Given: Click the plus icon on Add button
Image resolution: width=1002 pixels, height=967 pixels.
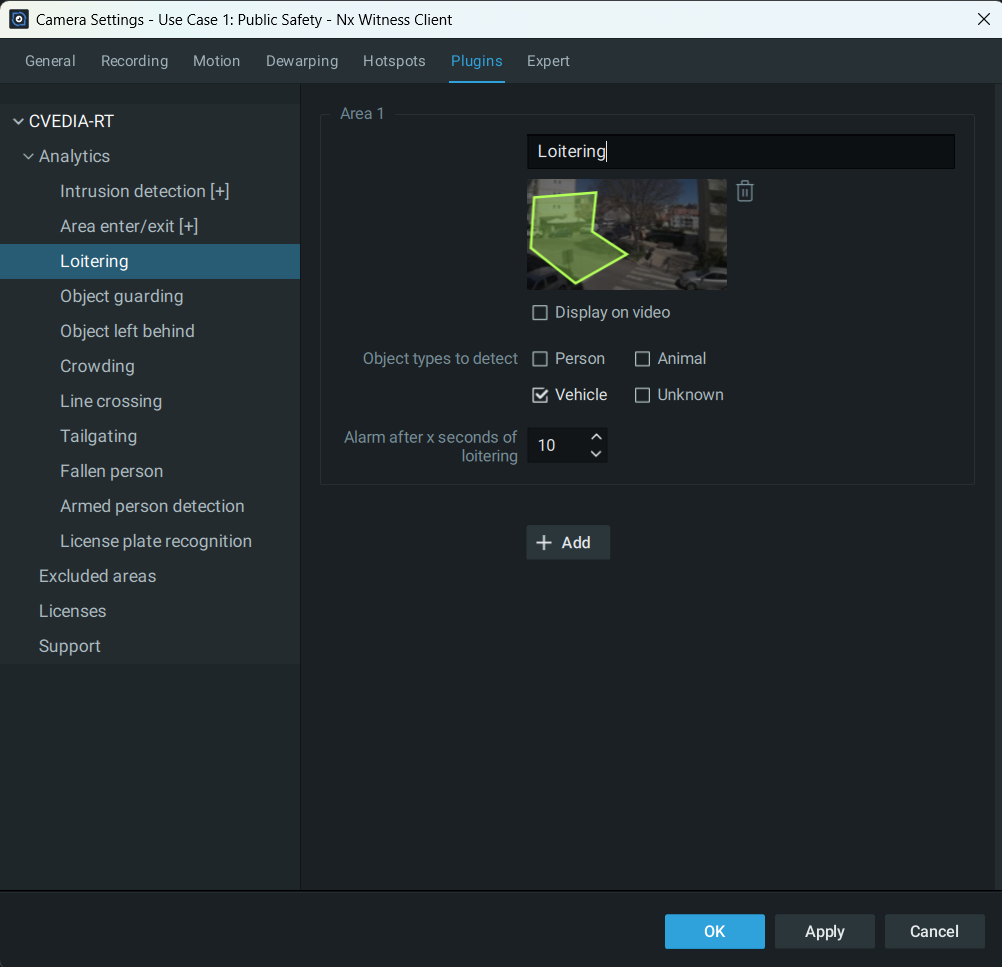Looking at the screenshot, I should pyautogui.click(x=544, y=543).
